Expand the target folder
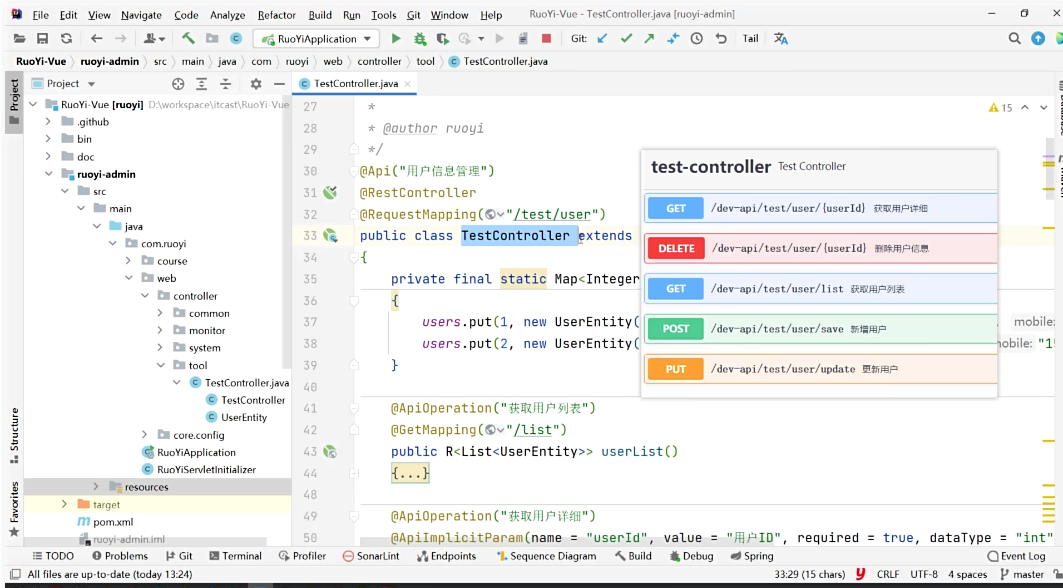 64,504
